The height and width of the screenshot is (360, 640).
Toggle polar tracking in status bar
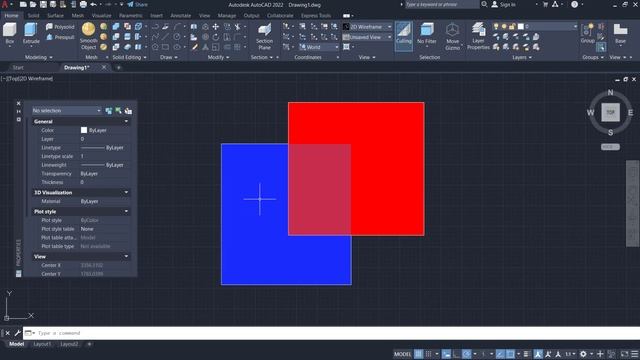coord(467,354)
